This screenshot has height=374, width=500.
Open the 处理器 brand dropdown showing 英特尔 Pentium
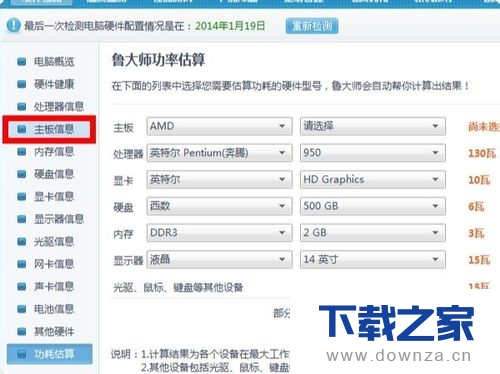[219, 153]
